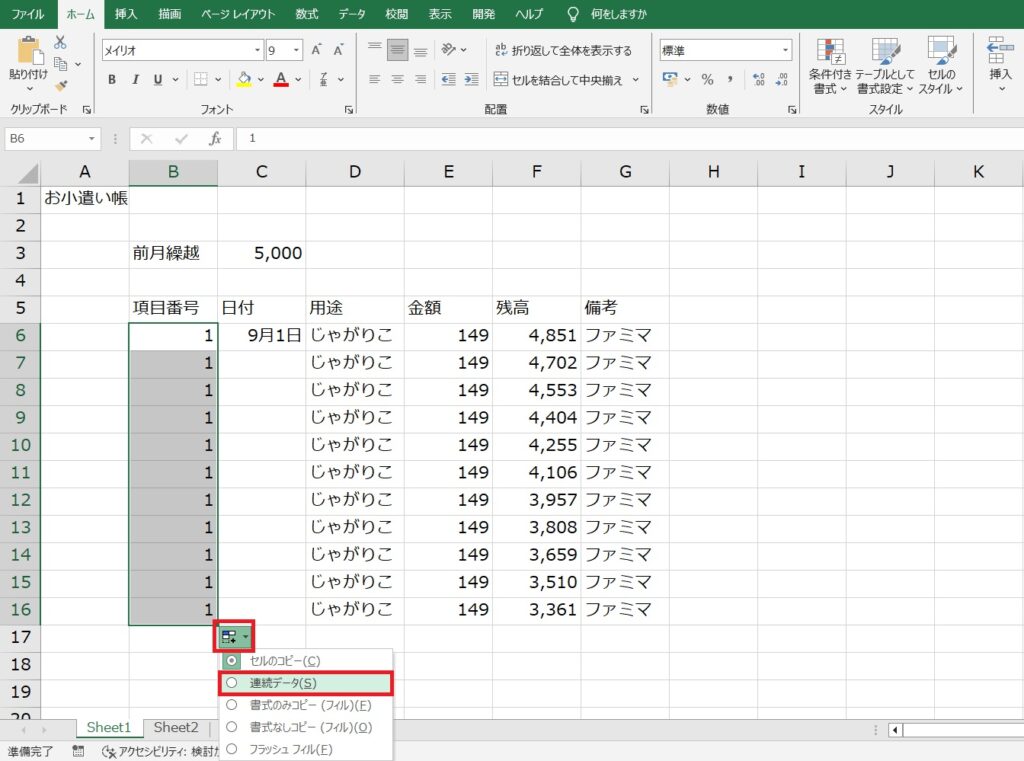Open the font color dropdown arrow
Screen dimensions: 1024x761
[x=298, y=80]
